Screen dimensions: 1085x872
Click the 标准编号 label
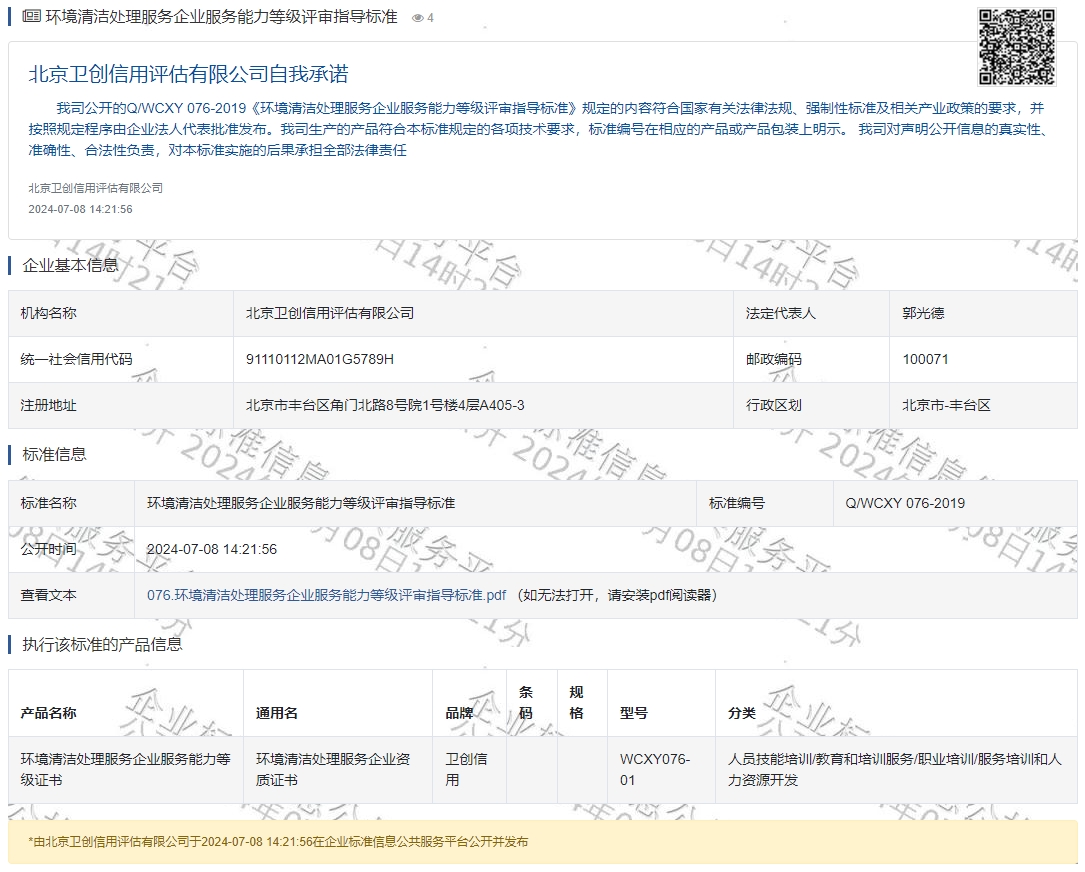point(737,503)
